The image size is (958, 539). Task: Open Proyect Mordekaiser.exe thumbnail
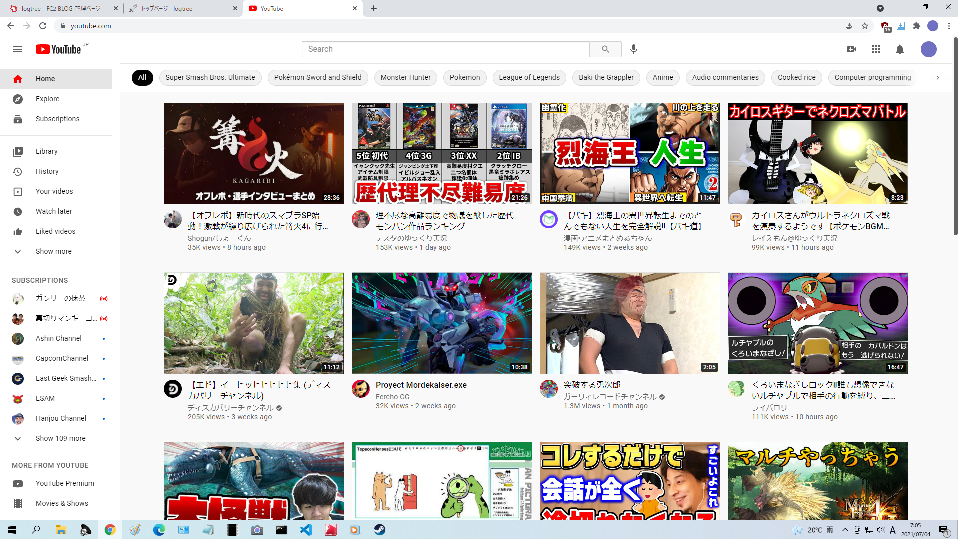point(442,323)
